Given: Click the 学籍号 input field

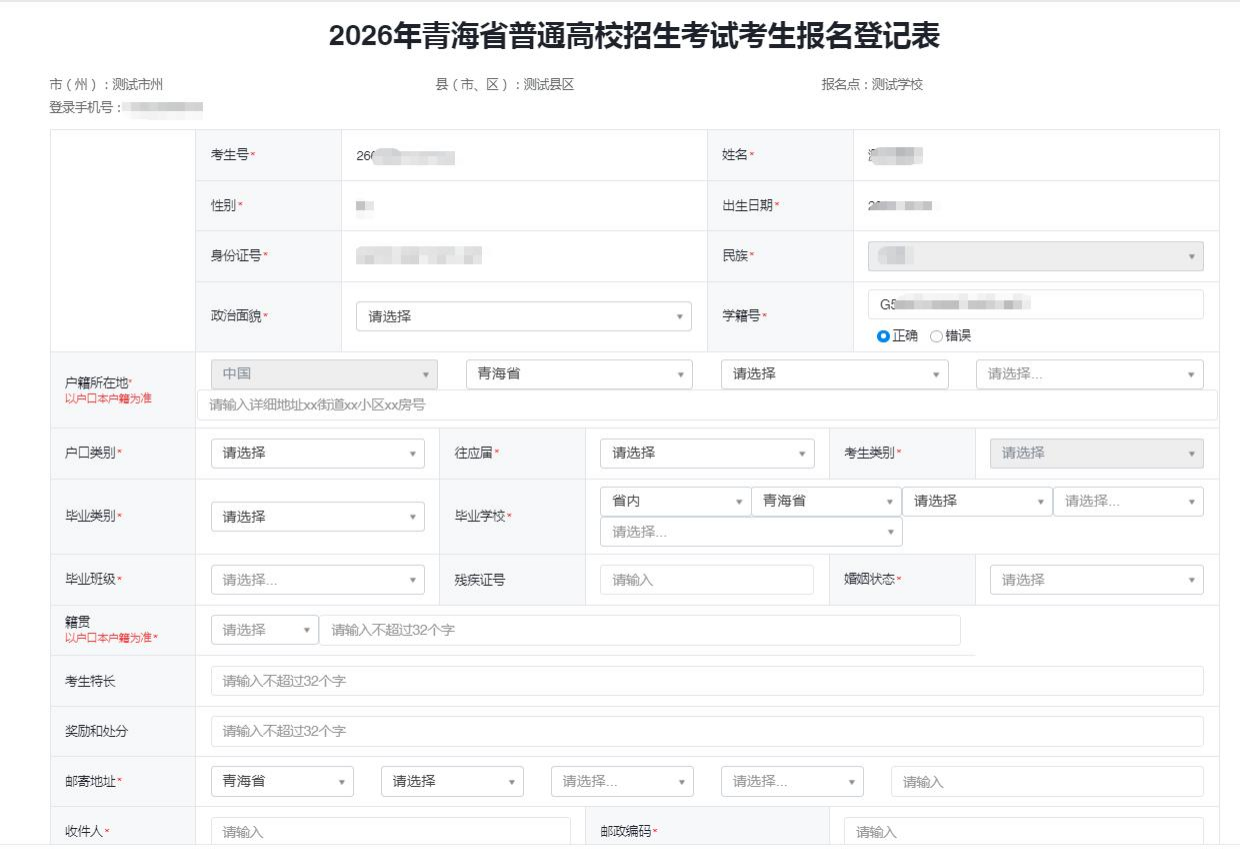Looking at the screenshot, I should click(1036, 304).
